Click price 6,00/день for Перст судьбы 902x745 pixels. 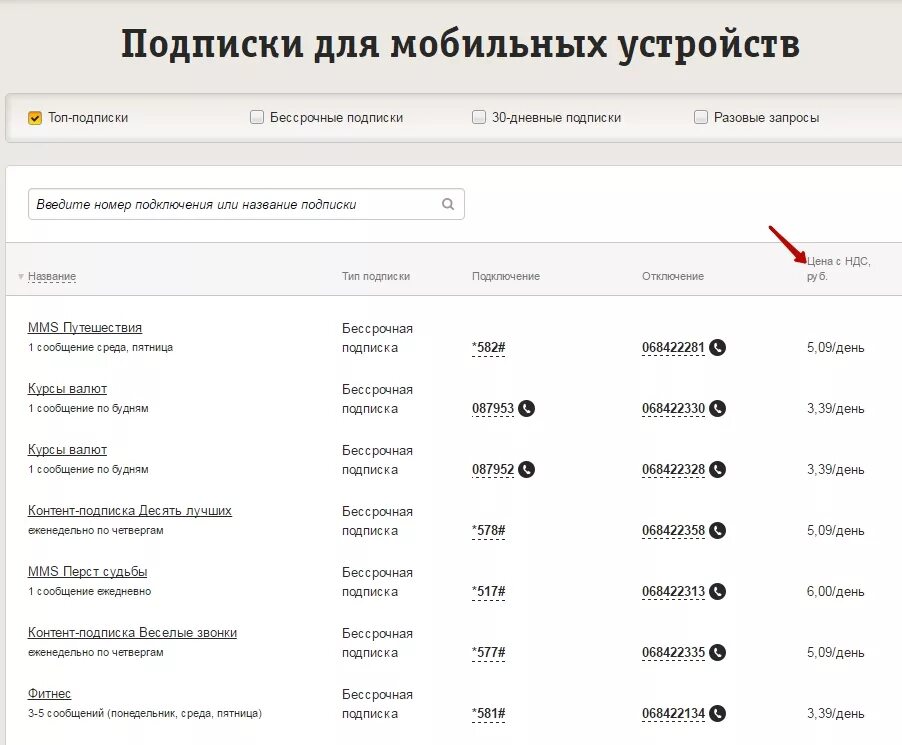click(835, 591)
